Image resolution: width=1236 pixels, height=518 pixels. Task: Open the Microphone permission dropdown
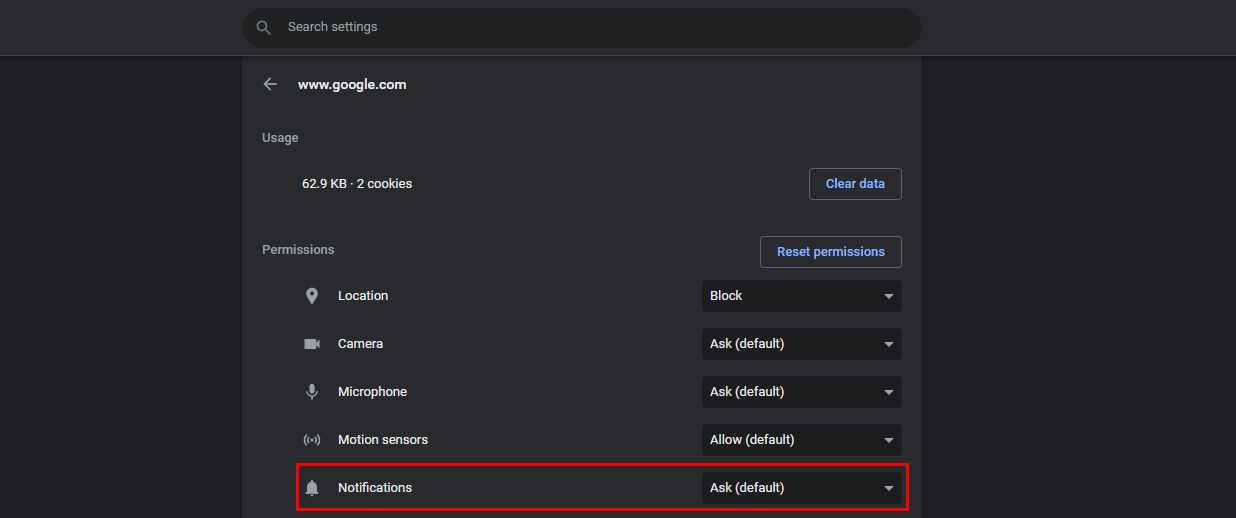[x=801, y=392]
